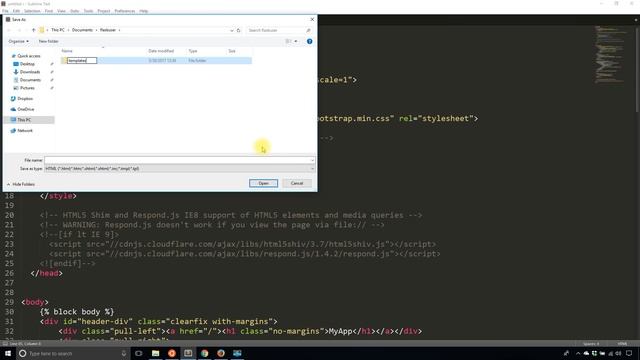Open the Windows Start menu
This screenshot has width=640, height=360.
[x=8, y=353]
